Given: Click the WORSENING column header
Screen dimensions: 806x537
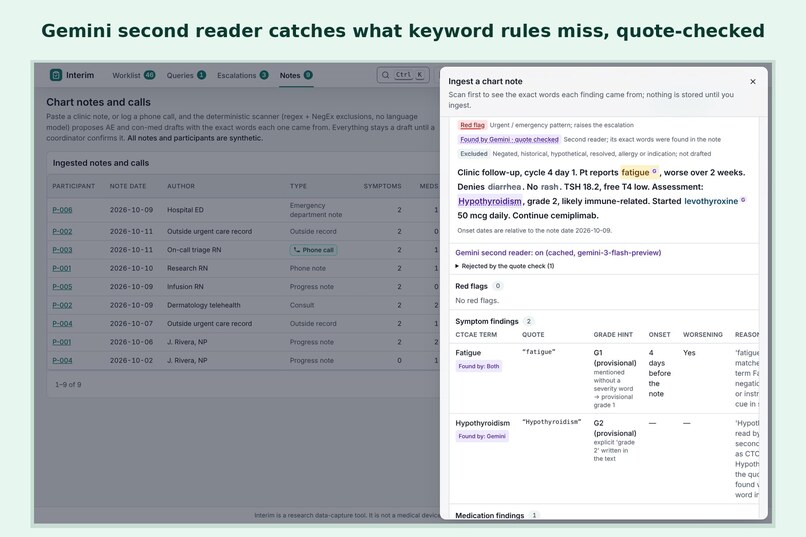Looking at the screenshot, I should coord(703,335).
